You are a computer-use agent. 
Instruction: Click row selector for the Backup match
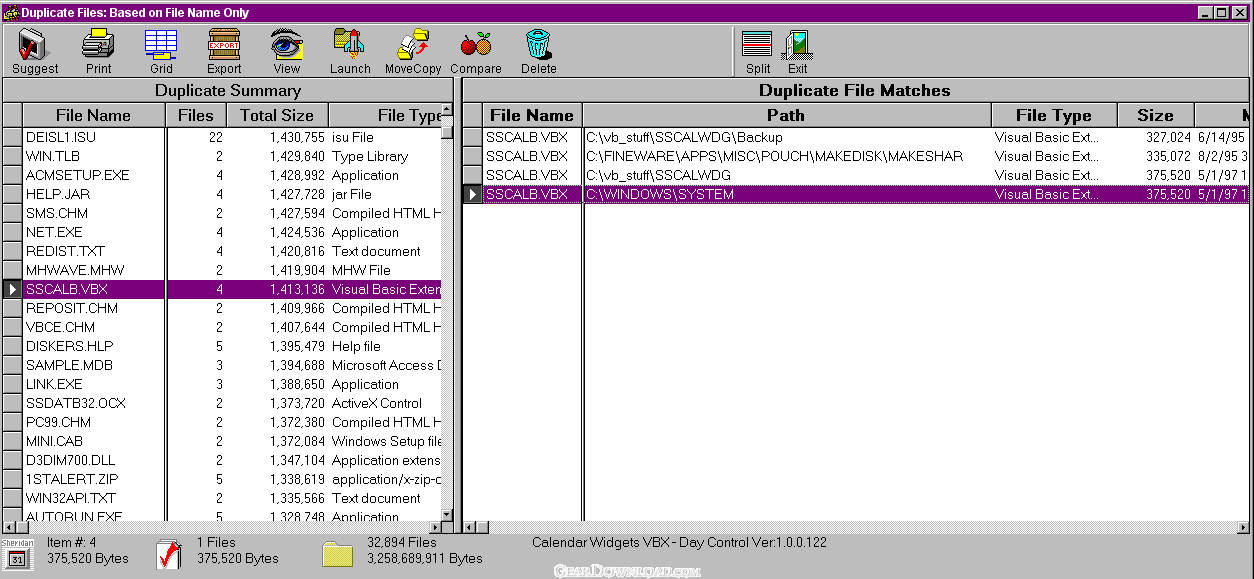pos(472,137)
